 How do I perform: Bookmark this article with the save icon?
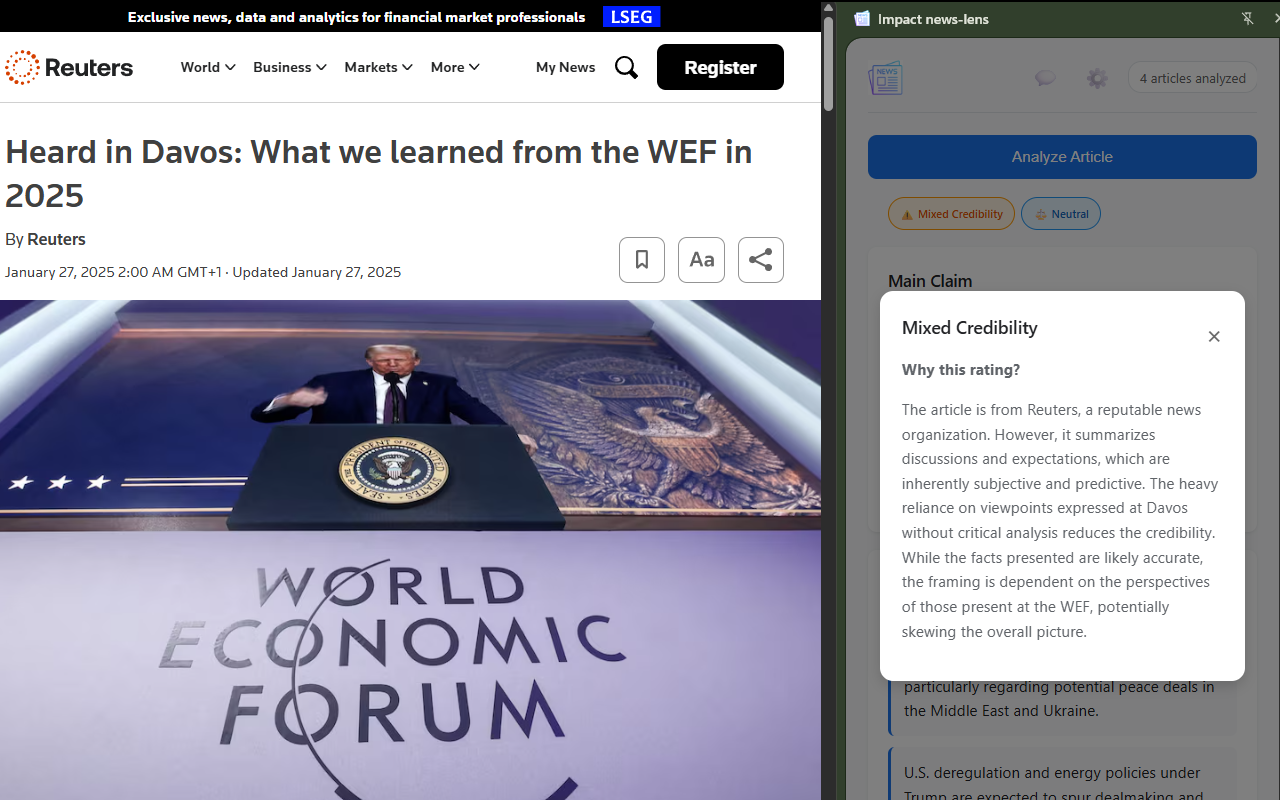coord(642,260)
